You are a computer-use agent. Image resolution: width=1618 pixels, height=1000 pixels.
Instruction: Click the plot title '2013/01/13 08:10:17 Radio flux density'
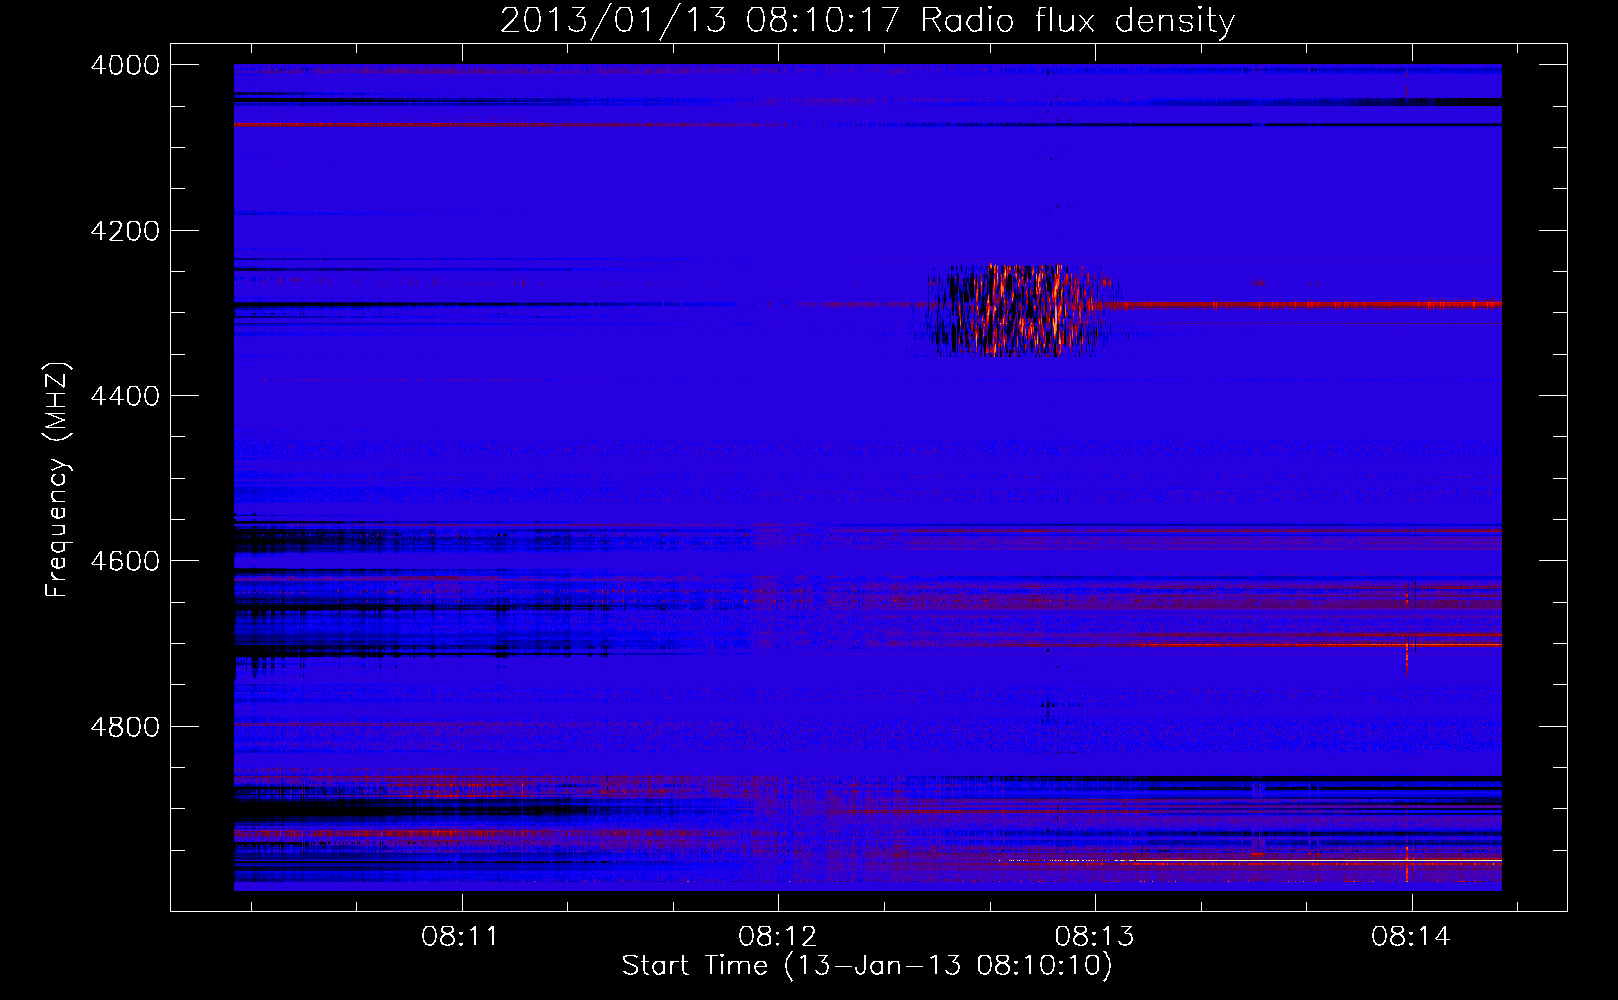(x=867, y=20)
